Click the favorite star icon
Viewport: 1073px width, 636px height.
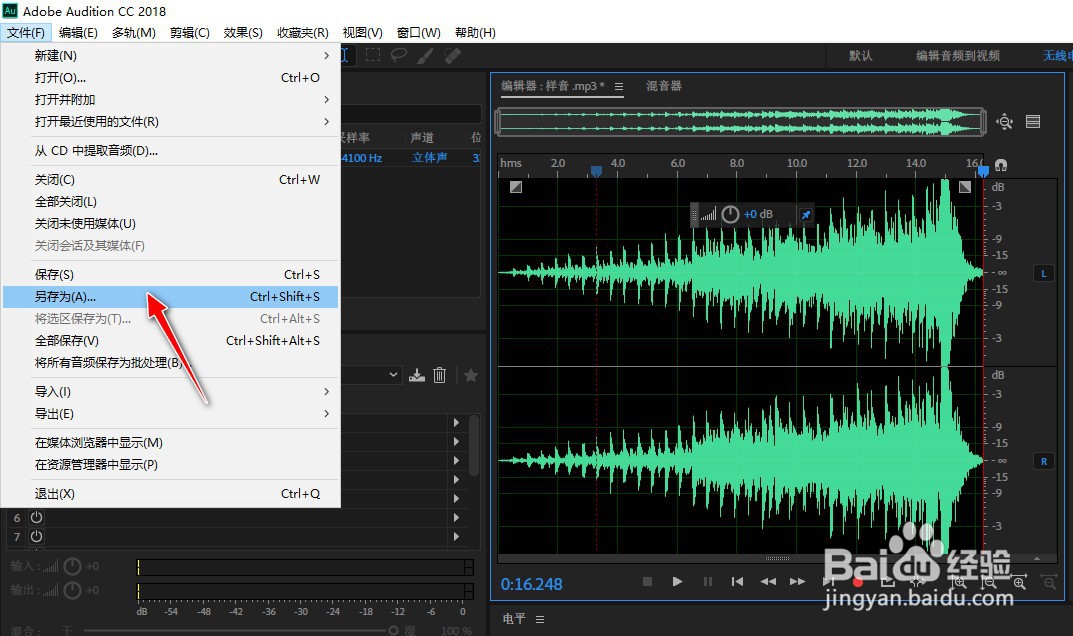coord(471,375)
